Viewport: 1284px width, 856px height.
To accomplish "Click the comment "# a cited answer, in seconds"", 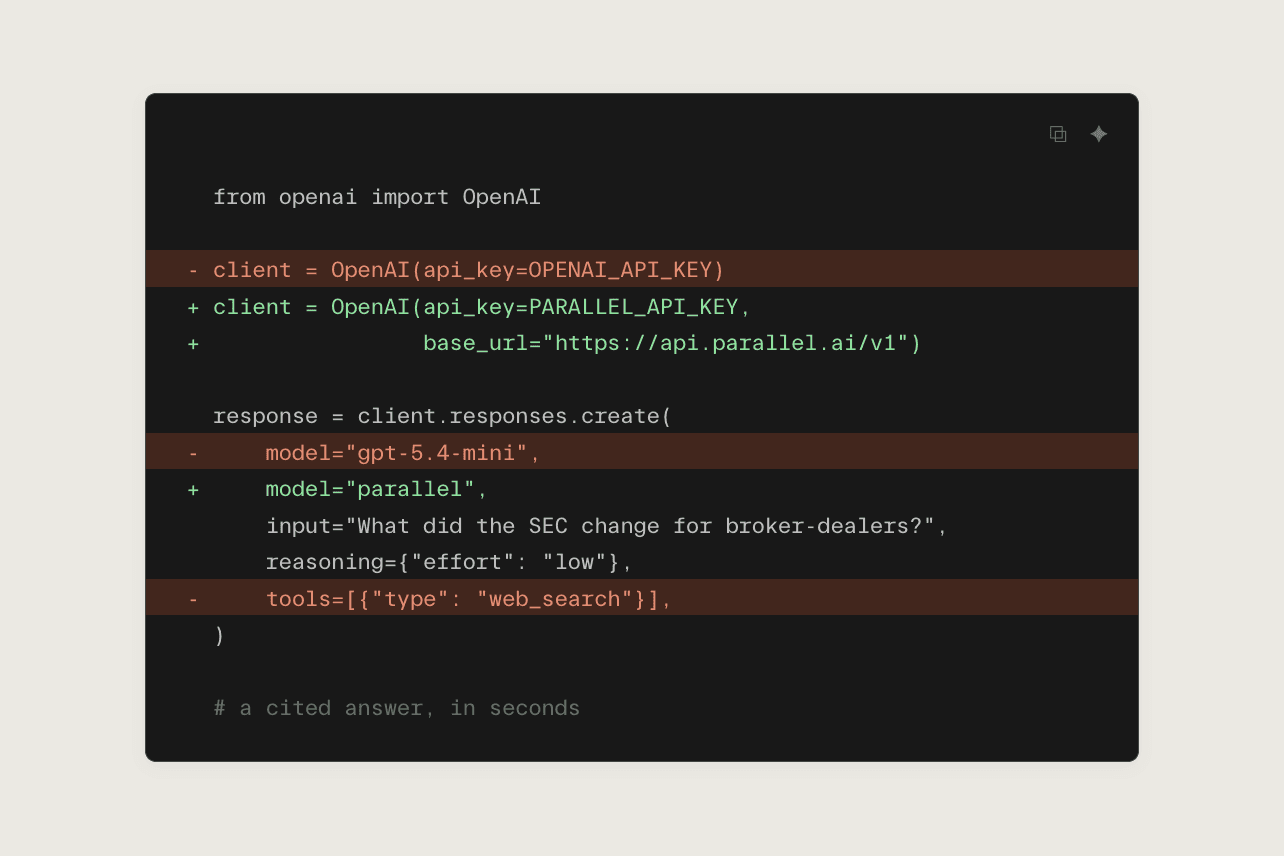I will point(397,708).
